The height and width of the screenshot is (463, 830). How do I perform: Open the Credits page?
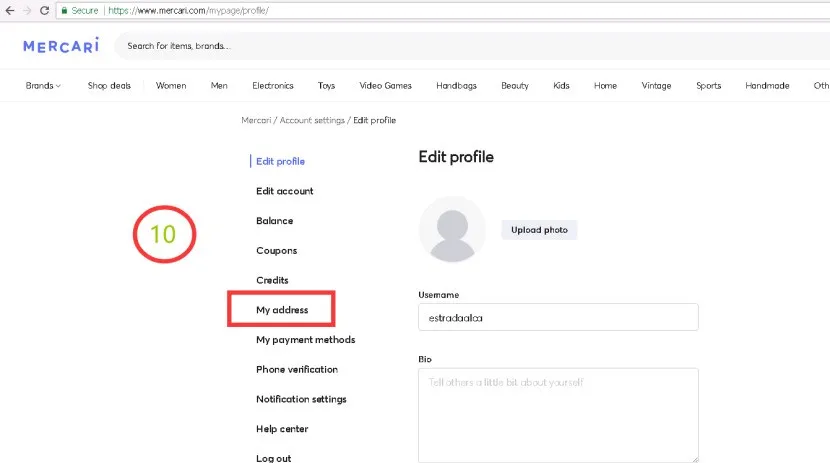point(273,280)
